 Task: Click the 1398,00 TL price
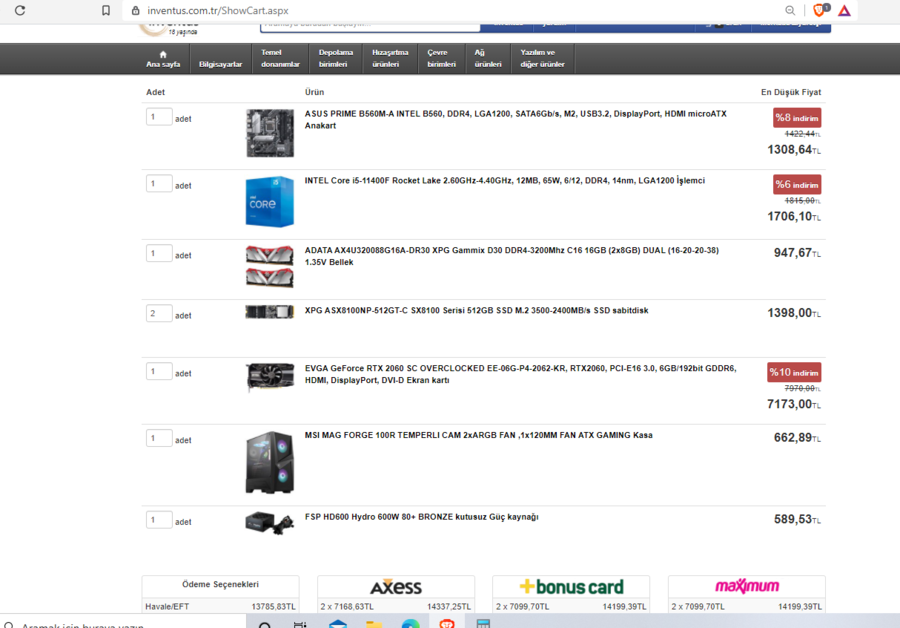pyautogui.click(x=794, y=313)
